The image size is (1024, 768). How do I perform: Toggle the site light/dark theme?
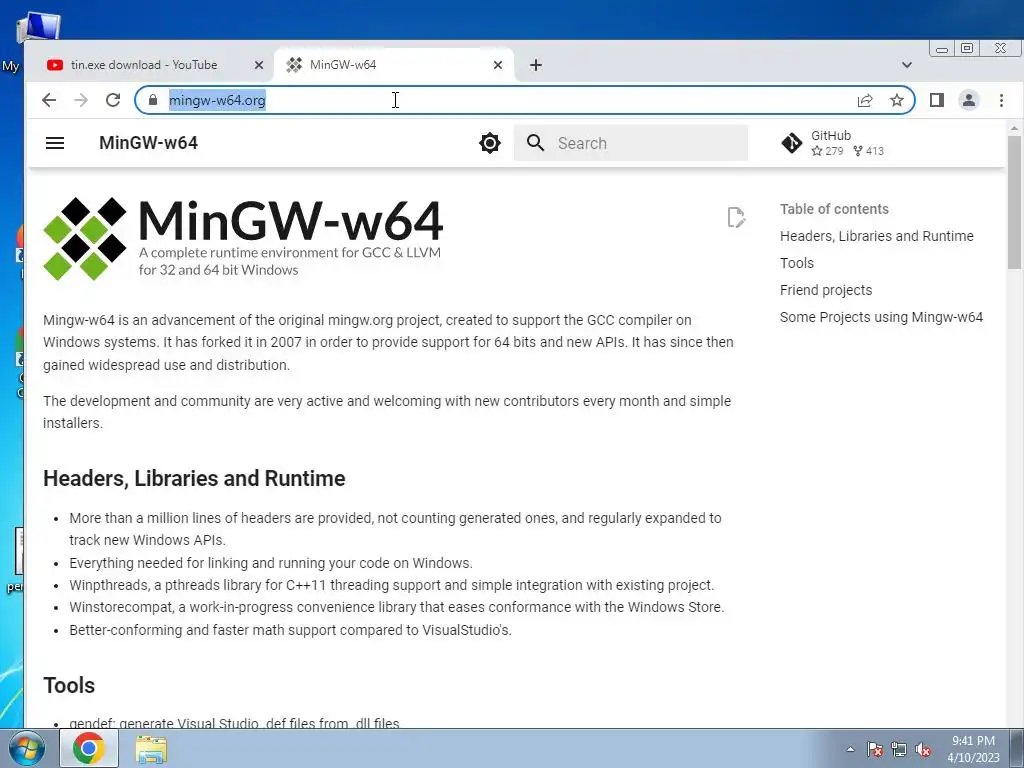tap(490, 143)
